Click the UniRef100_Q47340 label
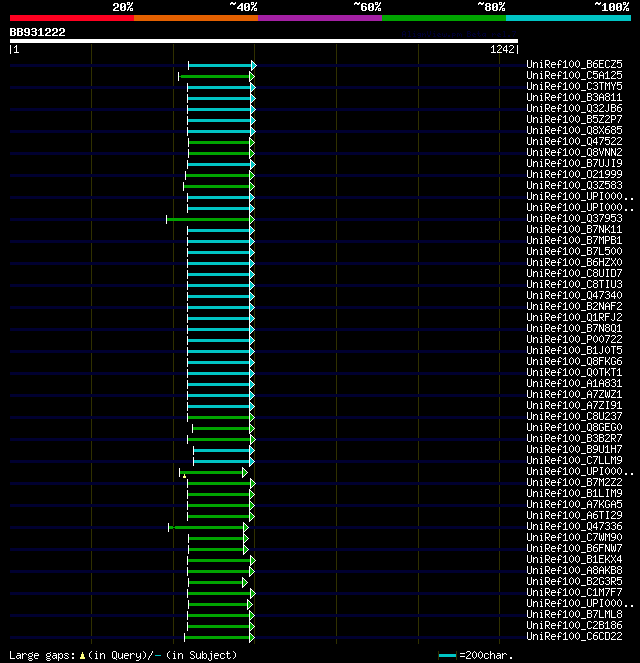The image size is (640, 663). 574,295
